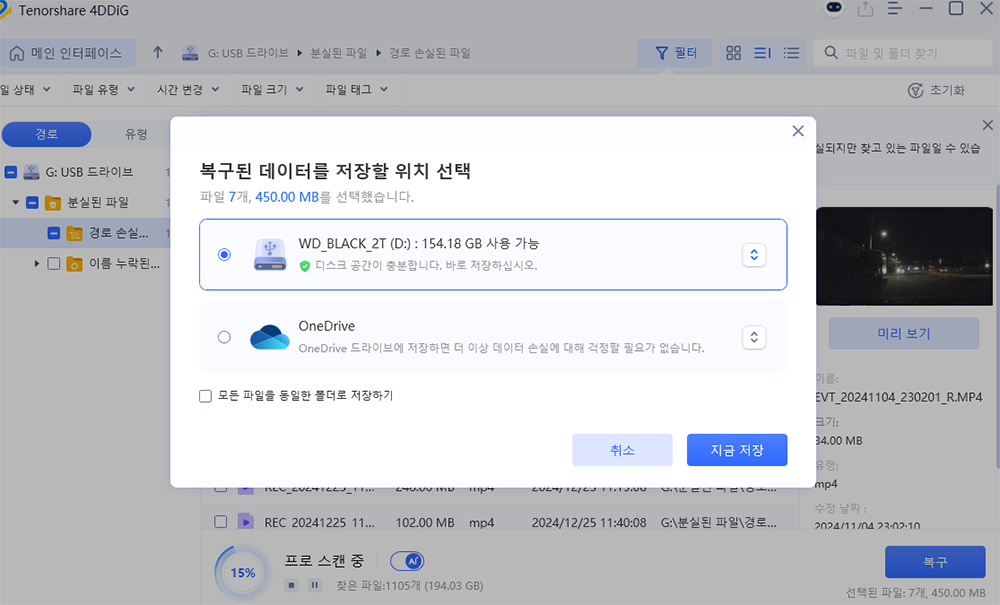Select EVT_20241104_230201_R.MP4 file name text
1000x605 pixels.
(899, 397)
